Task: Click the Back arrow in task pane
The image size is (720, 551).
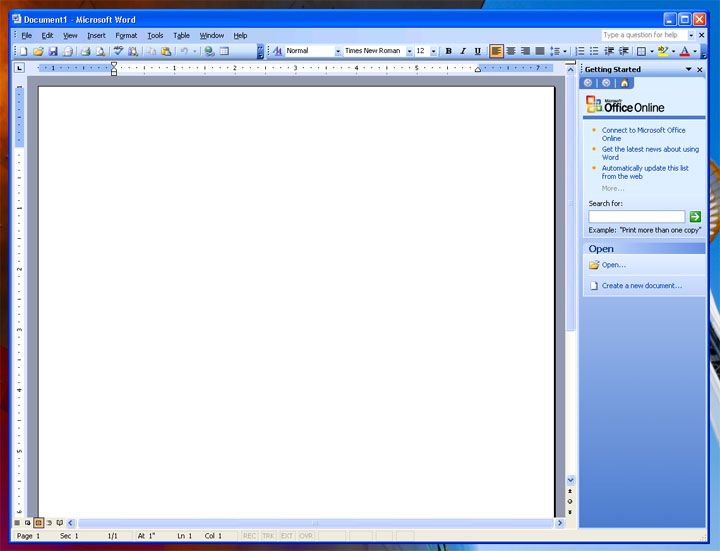Action: [x=588, y=83]
